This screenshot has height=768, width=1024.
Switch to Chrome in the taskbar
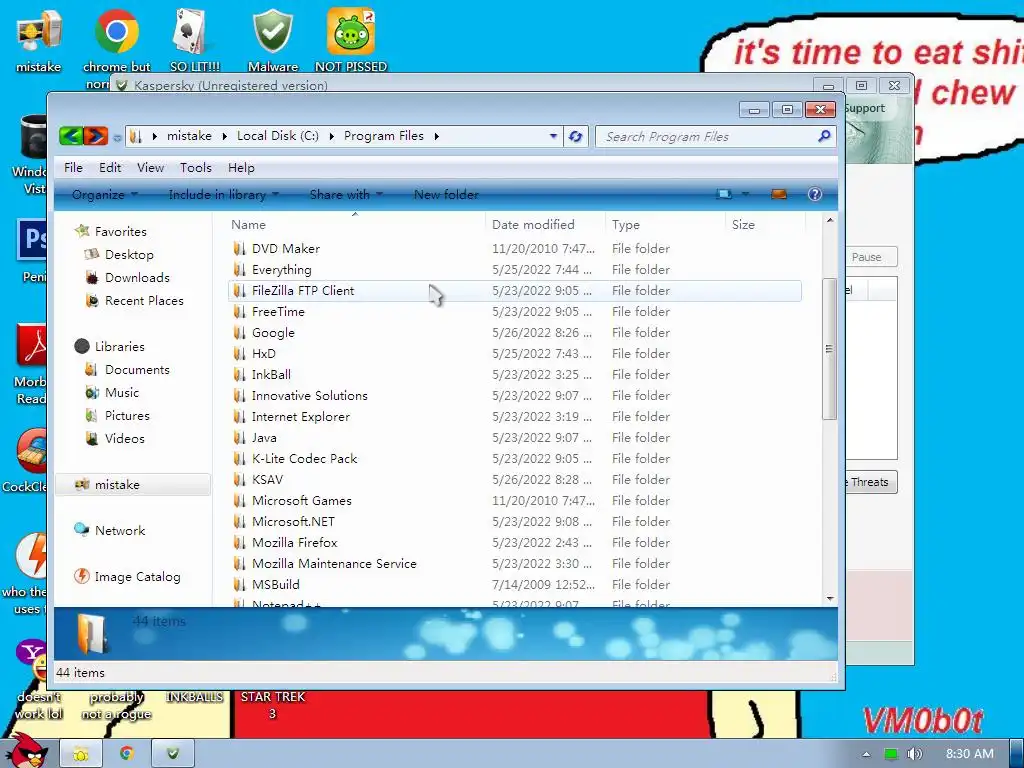[127, 754]
